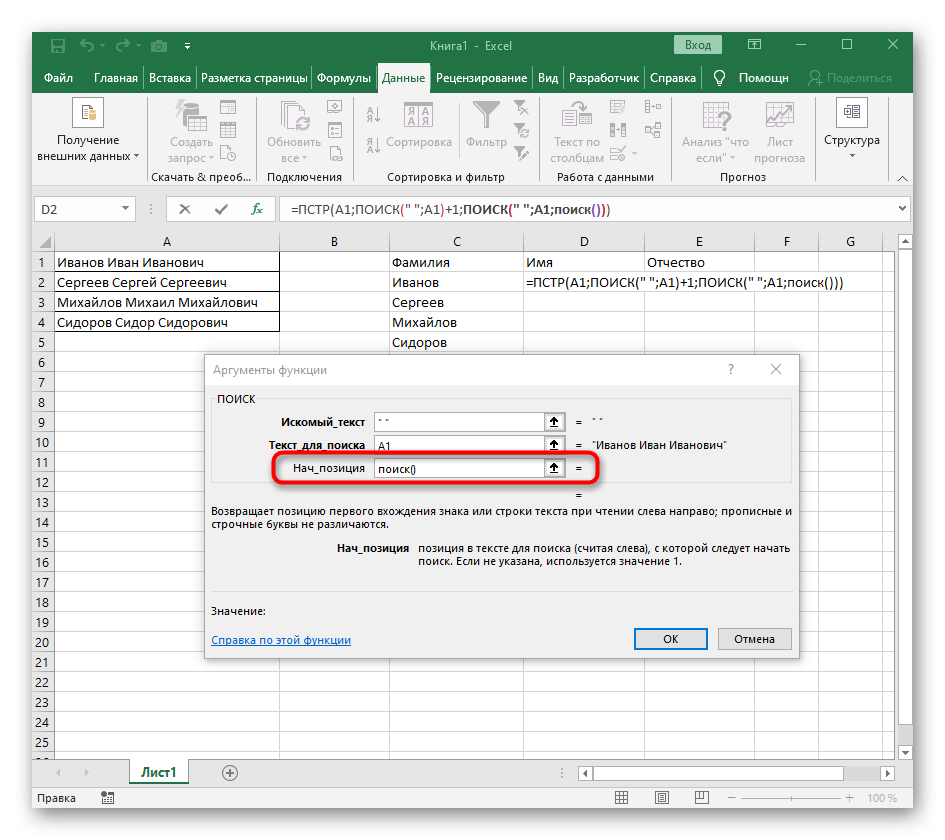Click the fx insert function icon
945x840 pixels.
click(x=257, y=209)
